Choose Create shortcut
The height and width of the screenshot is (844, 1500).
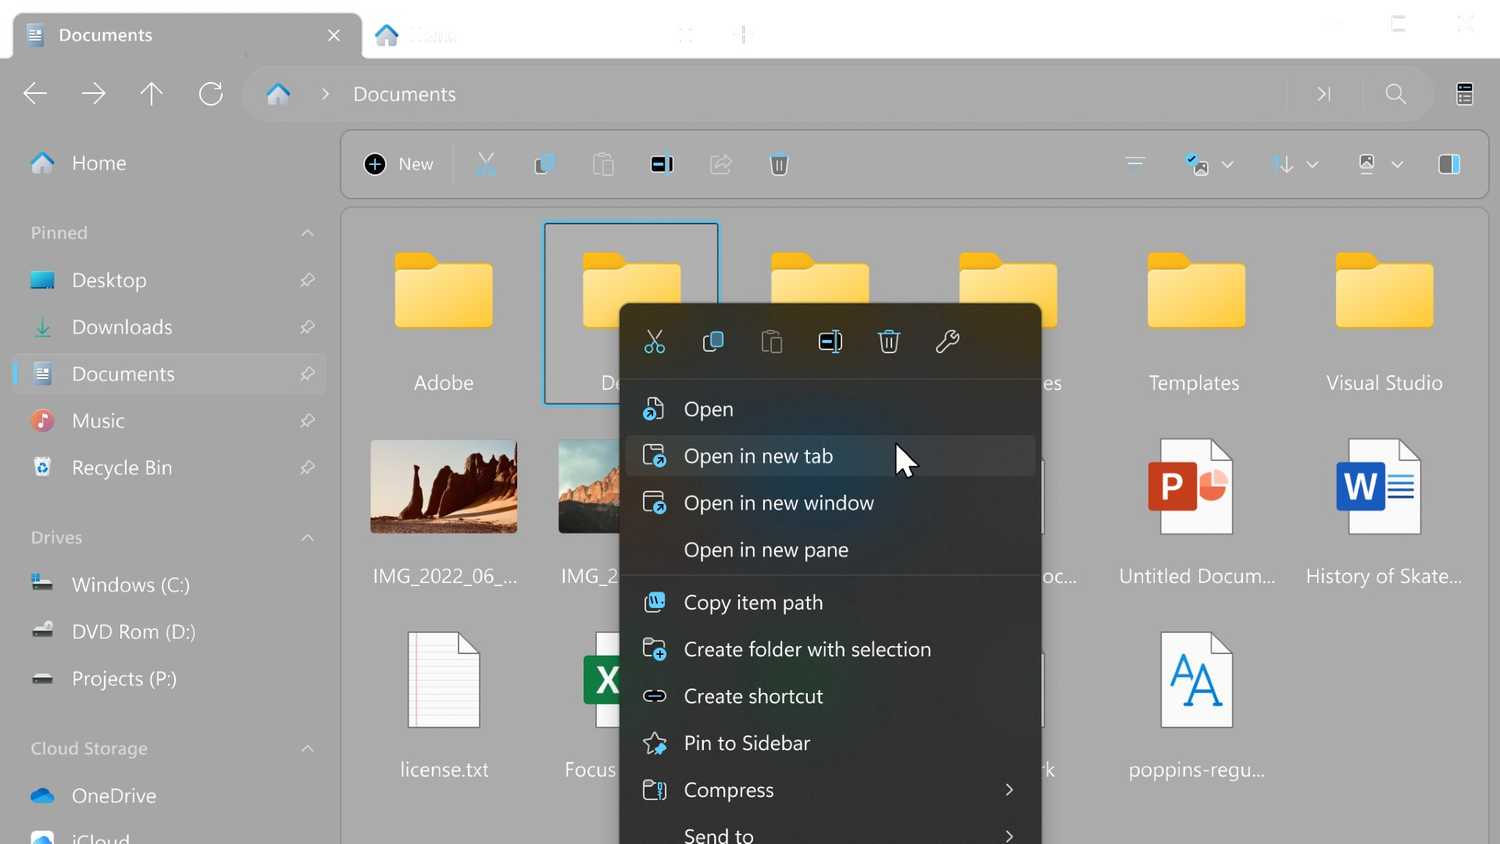click(830, 697)
